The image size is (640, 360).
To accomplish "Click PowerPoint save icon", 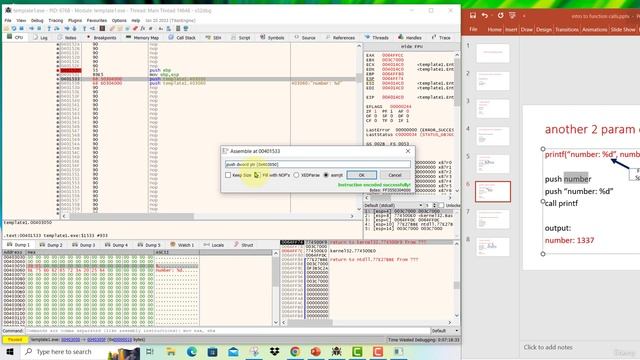I will click(x=473, y=16).
